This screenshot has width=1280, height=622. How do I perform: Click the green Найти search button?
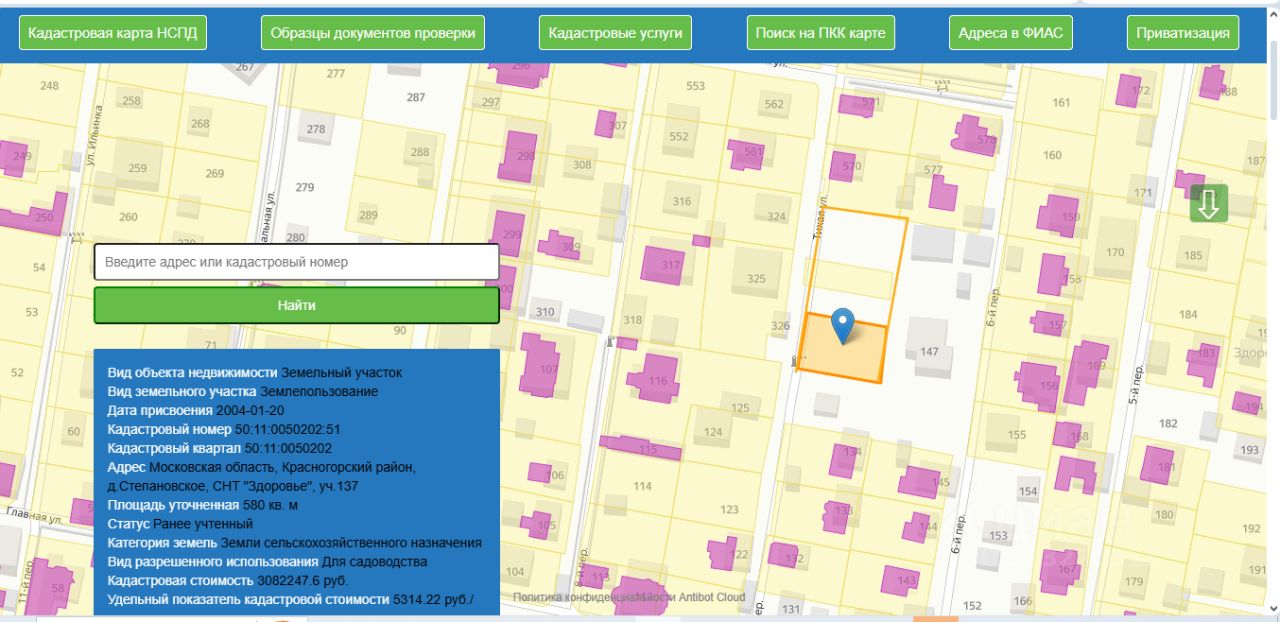pyautogui.click(x=296, y=305)
